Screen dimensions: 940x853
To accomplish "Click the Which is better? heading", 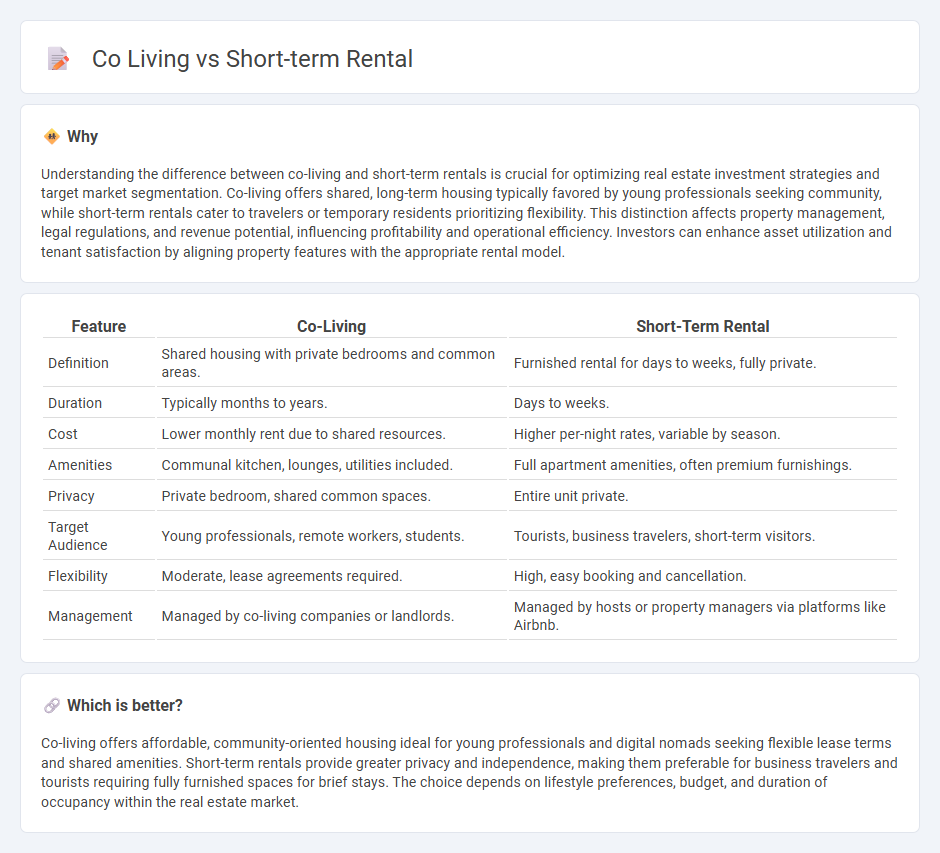I will pyautogui.click(x=125, y=706).
